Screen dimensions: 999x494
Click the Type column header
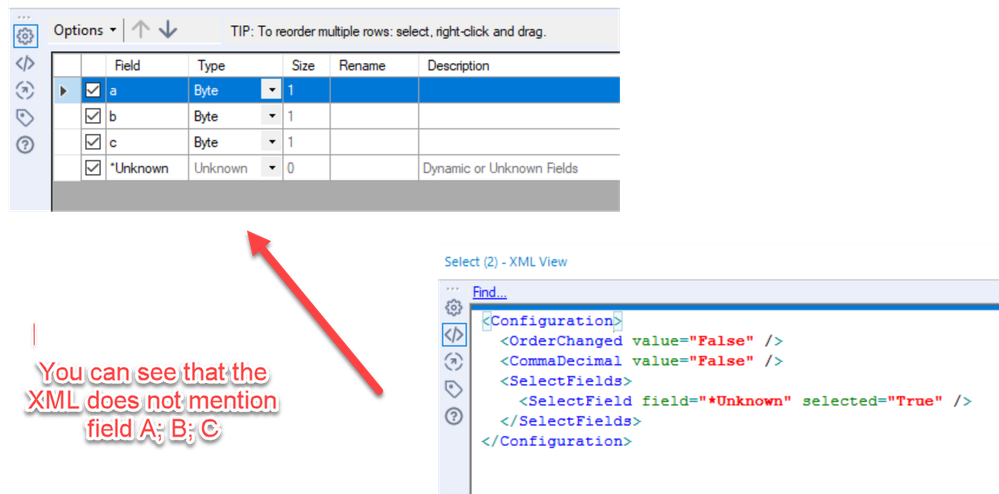236,66
